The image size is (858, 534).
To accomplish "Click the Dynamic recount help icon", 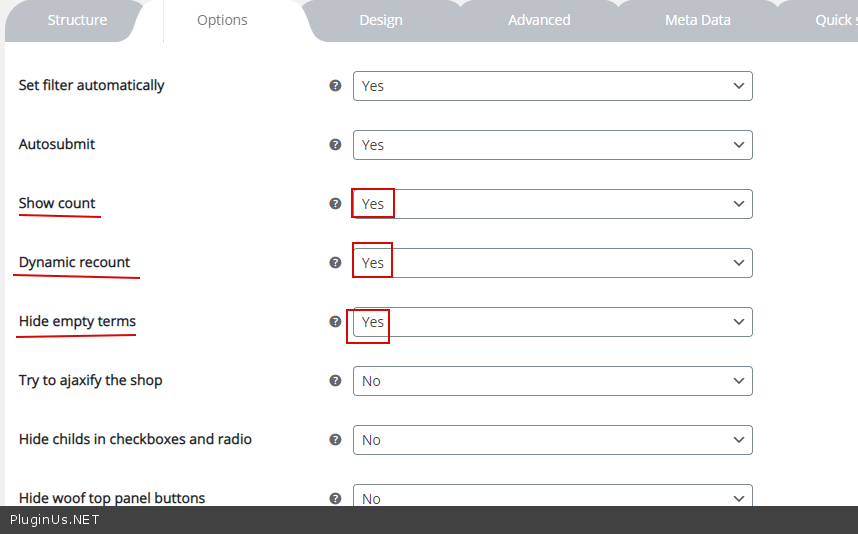I will tap(336, 263).
